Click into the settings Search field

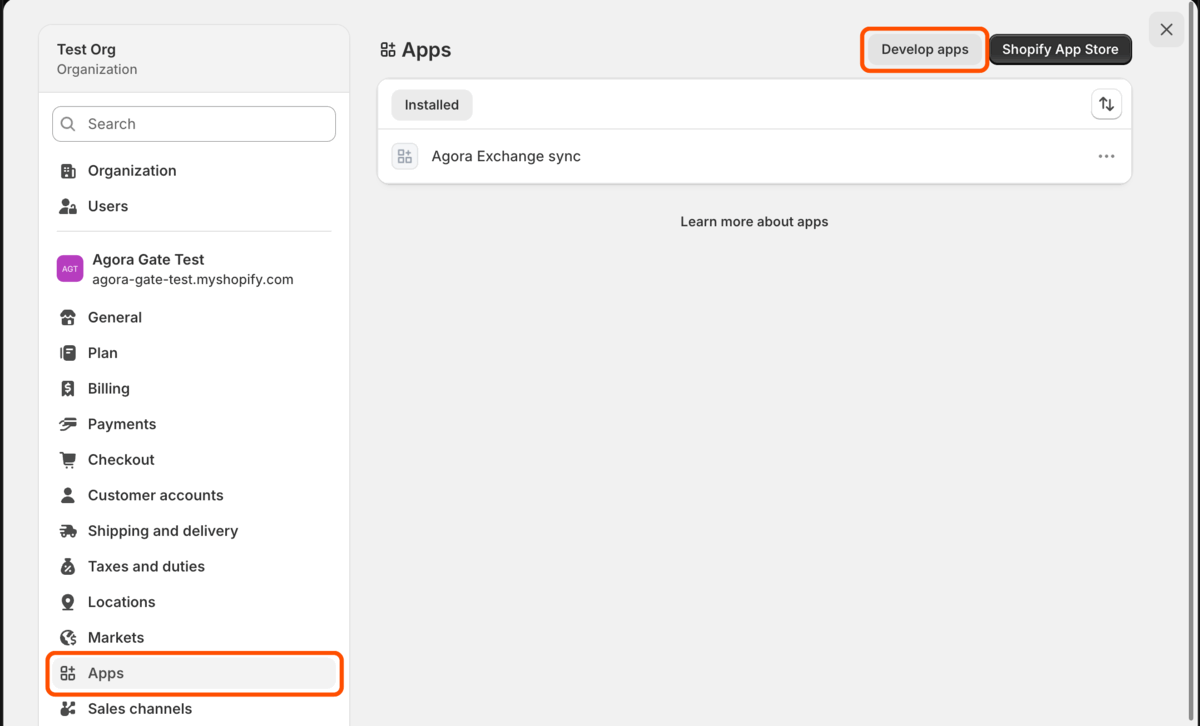pyautogui.click(x=194, y=124)
